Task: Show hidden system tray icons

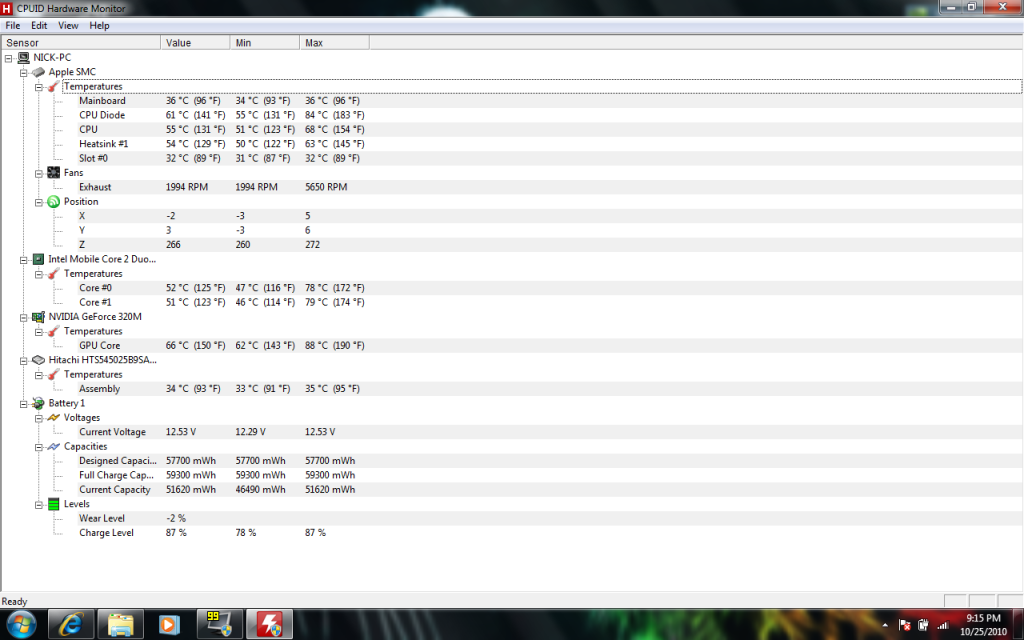Action: point(885,625)
